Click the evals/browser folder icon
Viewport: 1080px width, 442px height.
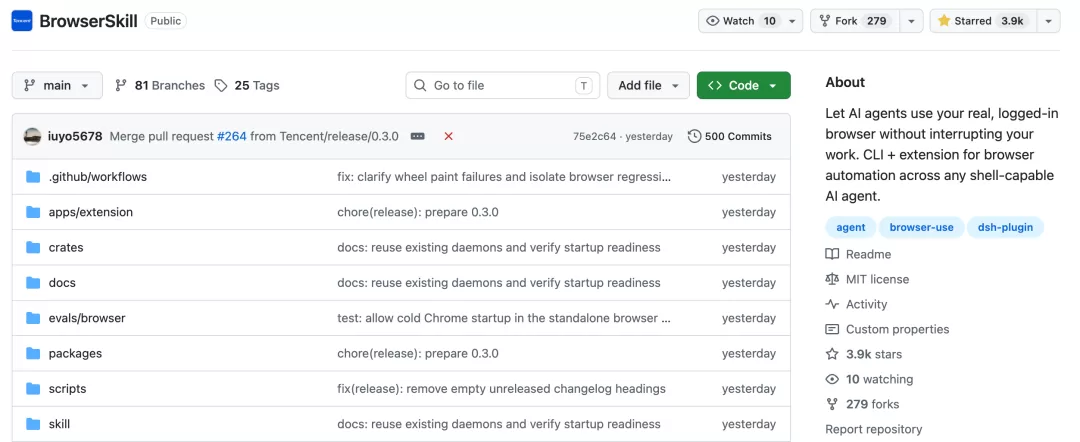(x=33, y=318)
